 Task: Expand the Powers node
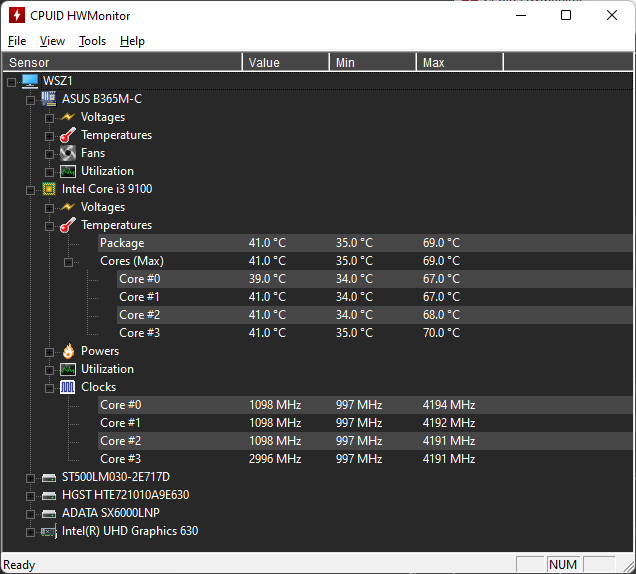49,353
